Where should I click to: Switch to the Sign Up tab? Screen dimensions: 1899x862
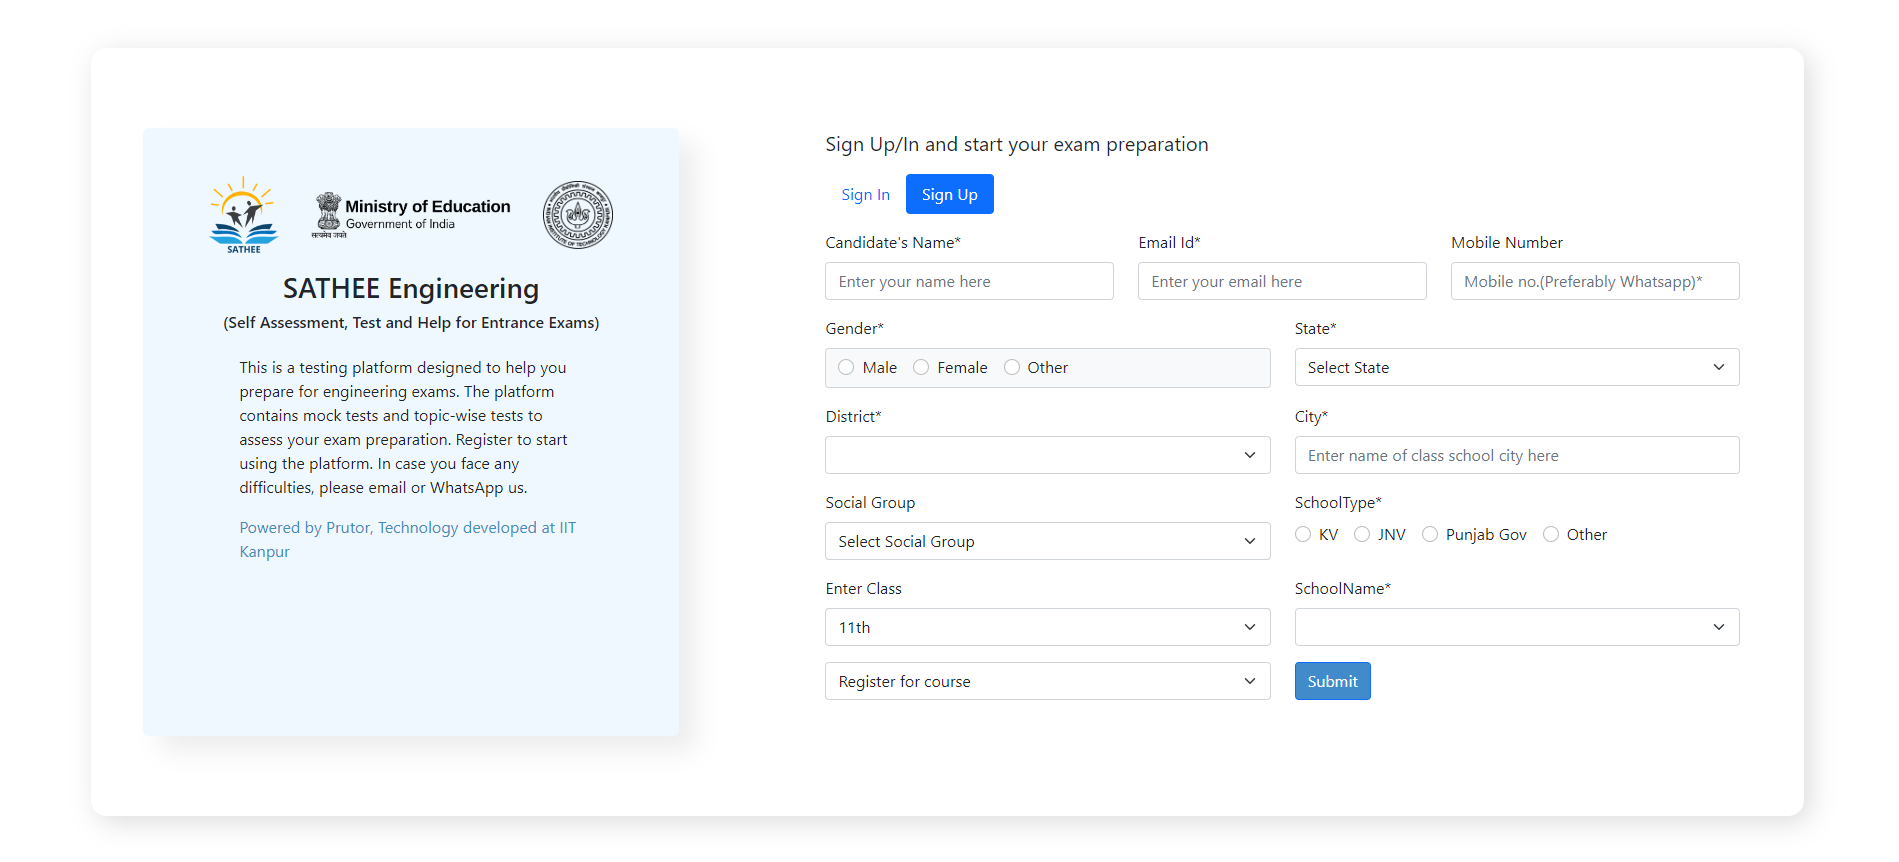(x=950, y=194)
